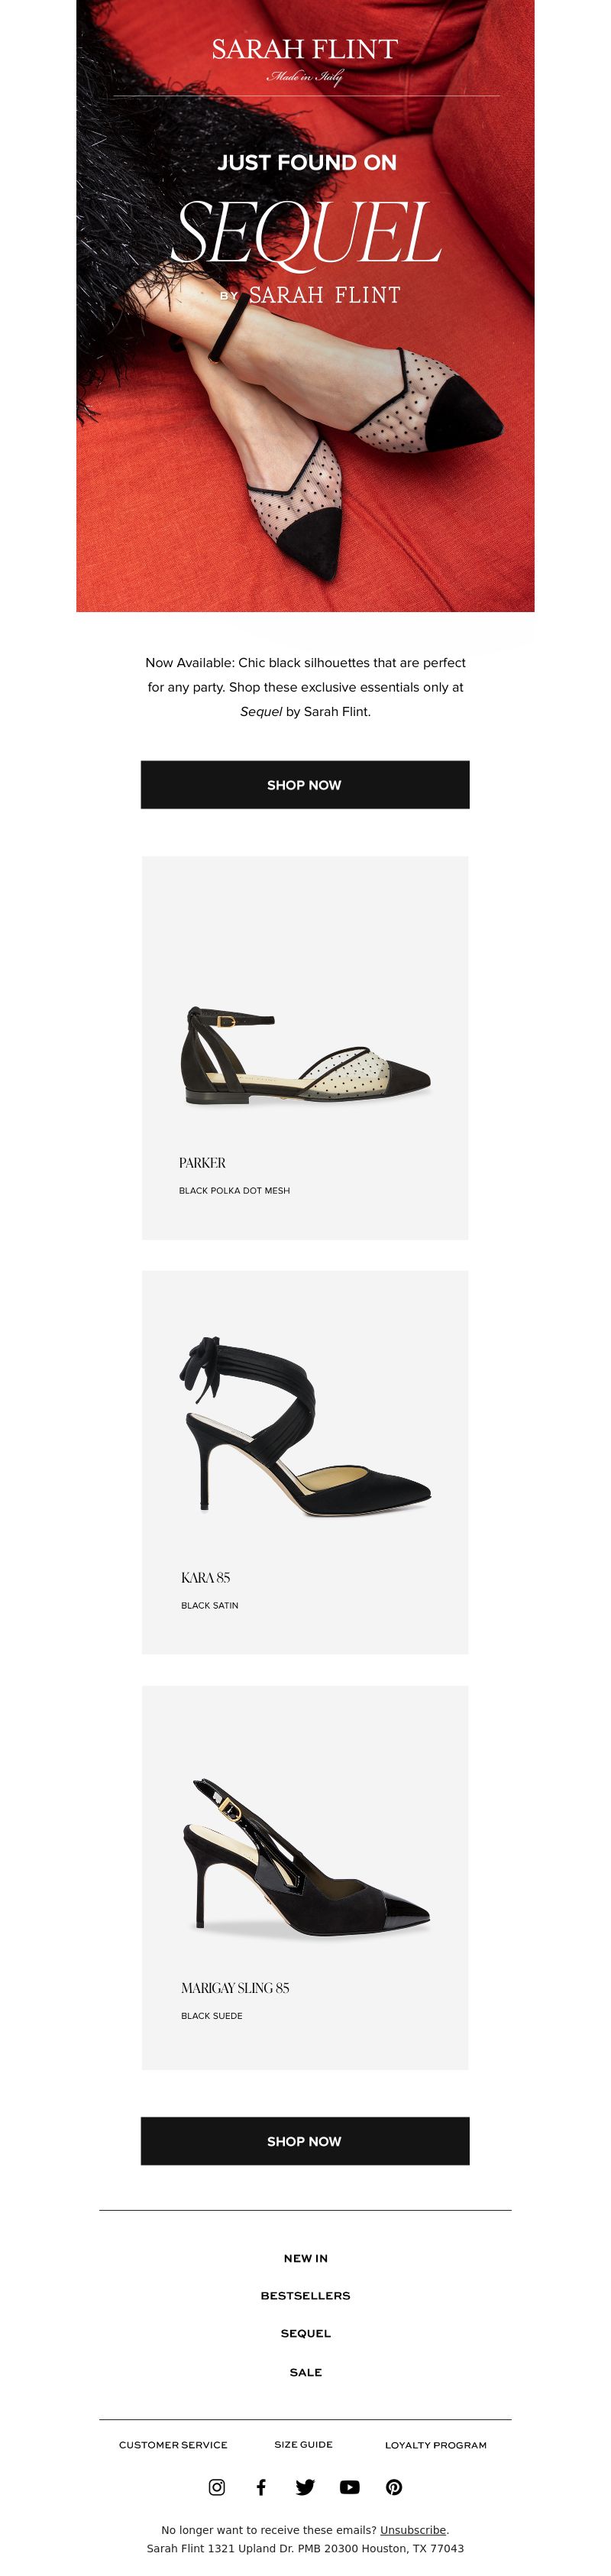Open the BESTSELLERS menu link

tap(306, 2296)
